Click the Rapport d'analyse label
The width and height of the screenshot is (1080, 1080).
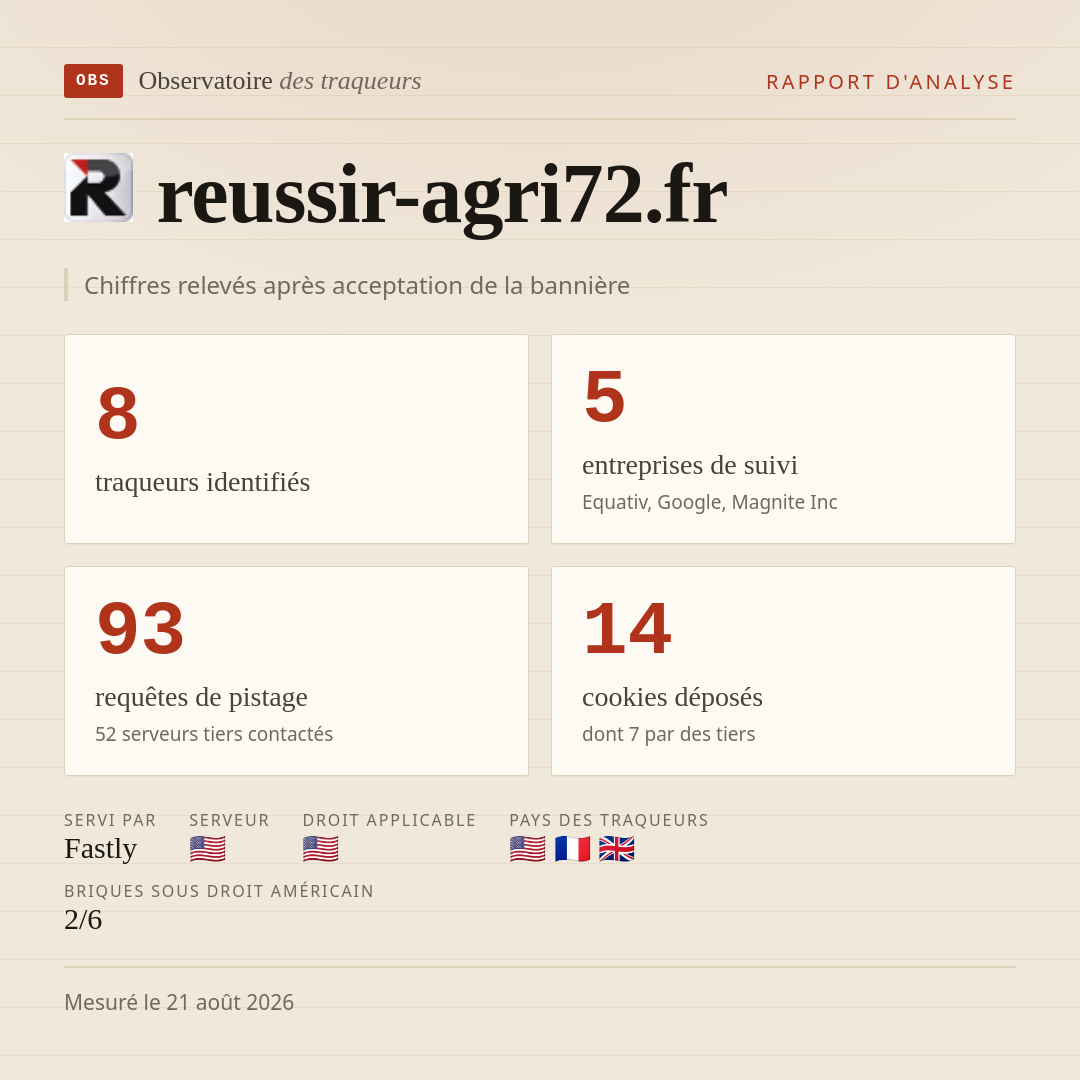coord(891,82)
